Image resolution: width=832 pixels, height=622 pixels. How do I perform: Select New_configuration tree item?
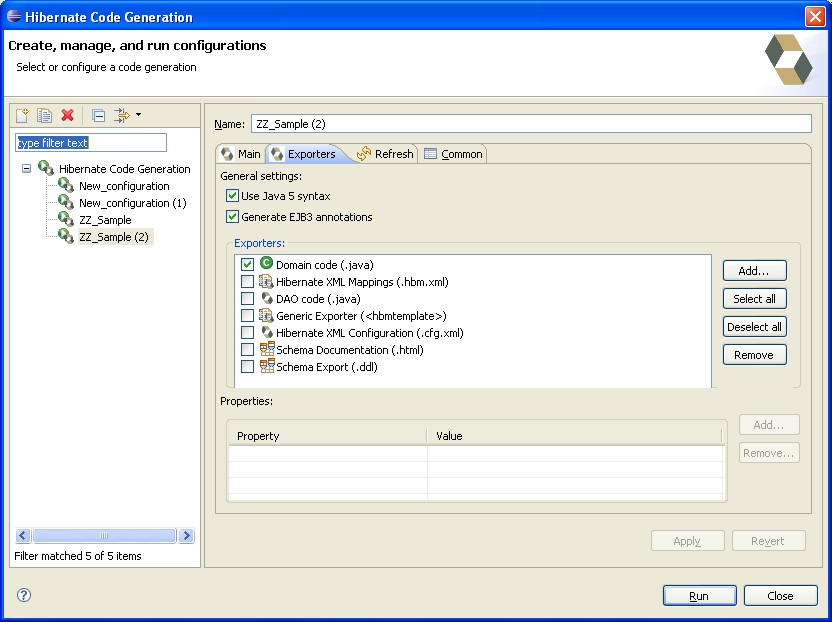coord(124,186)
